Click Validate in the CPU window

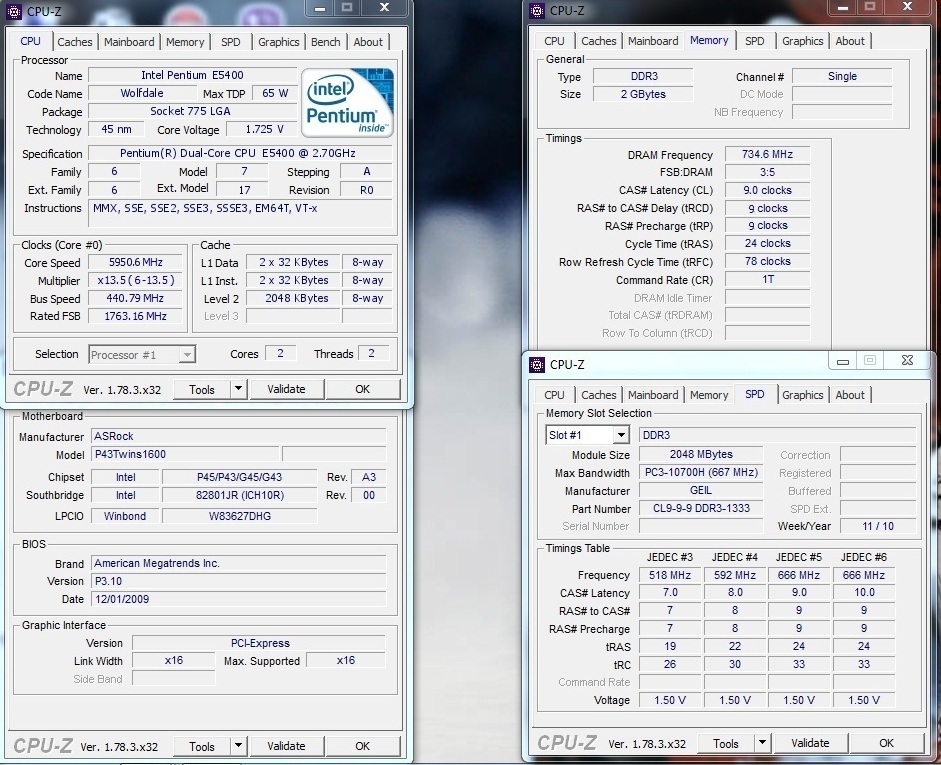[286, 389]
